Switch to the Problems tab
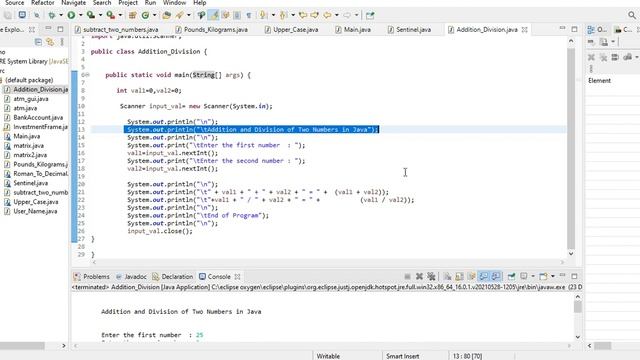640x360 pixels. (x=92, y=277)
